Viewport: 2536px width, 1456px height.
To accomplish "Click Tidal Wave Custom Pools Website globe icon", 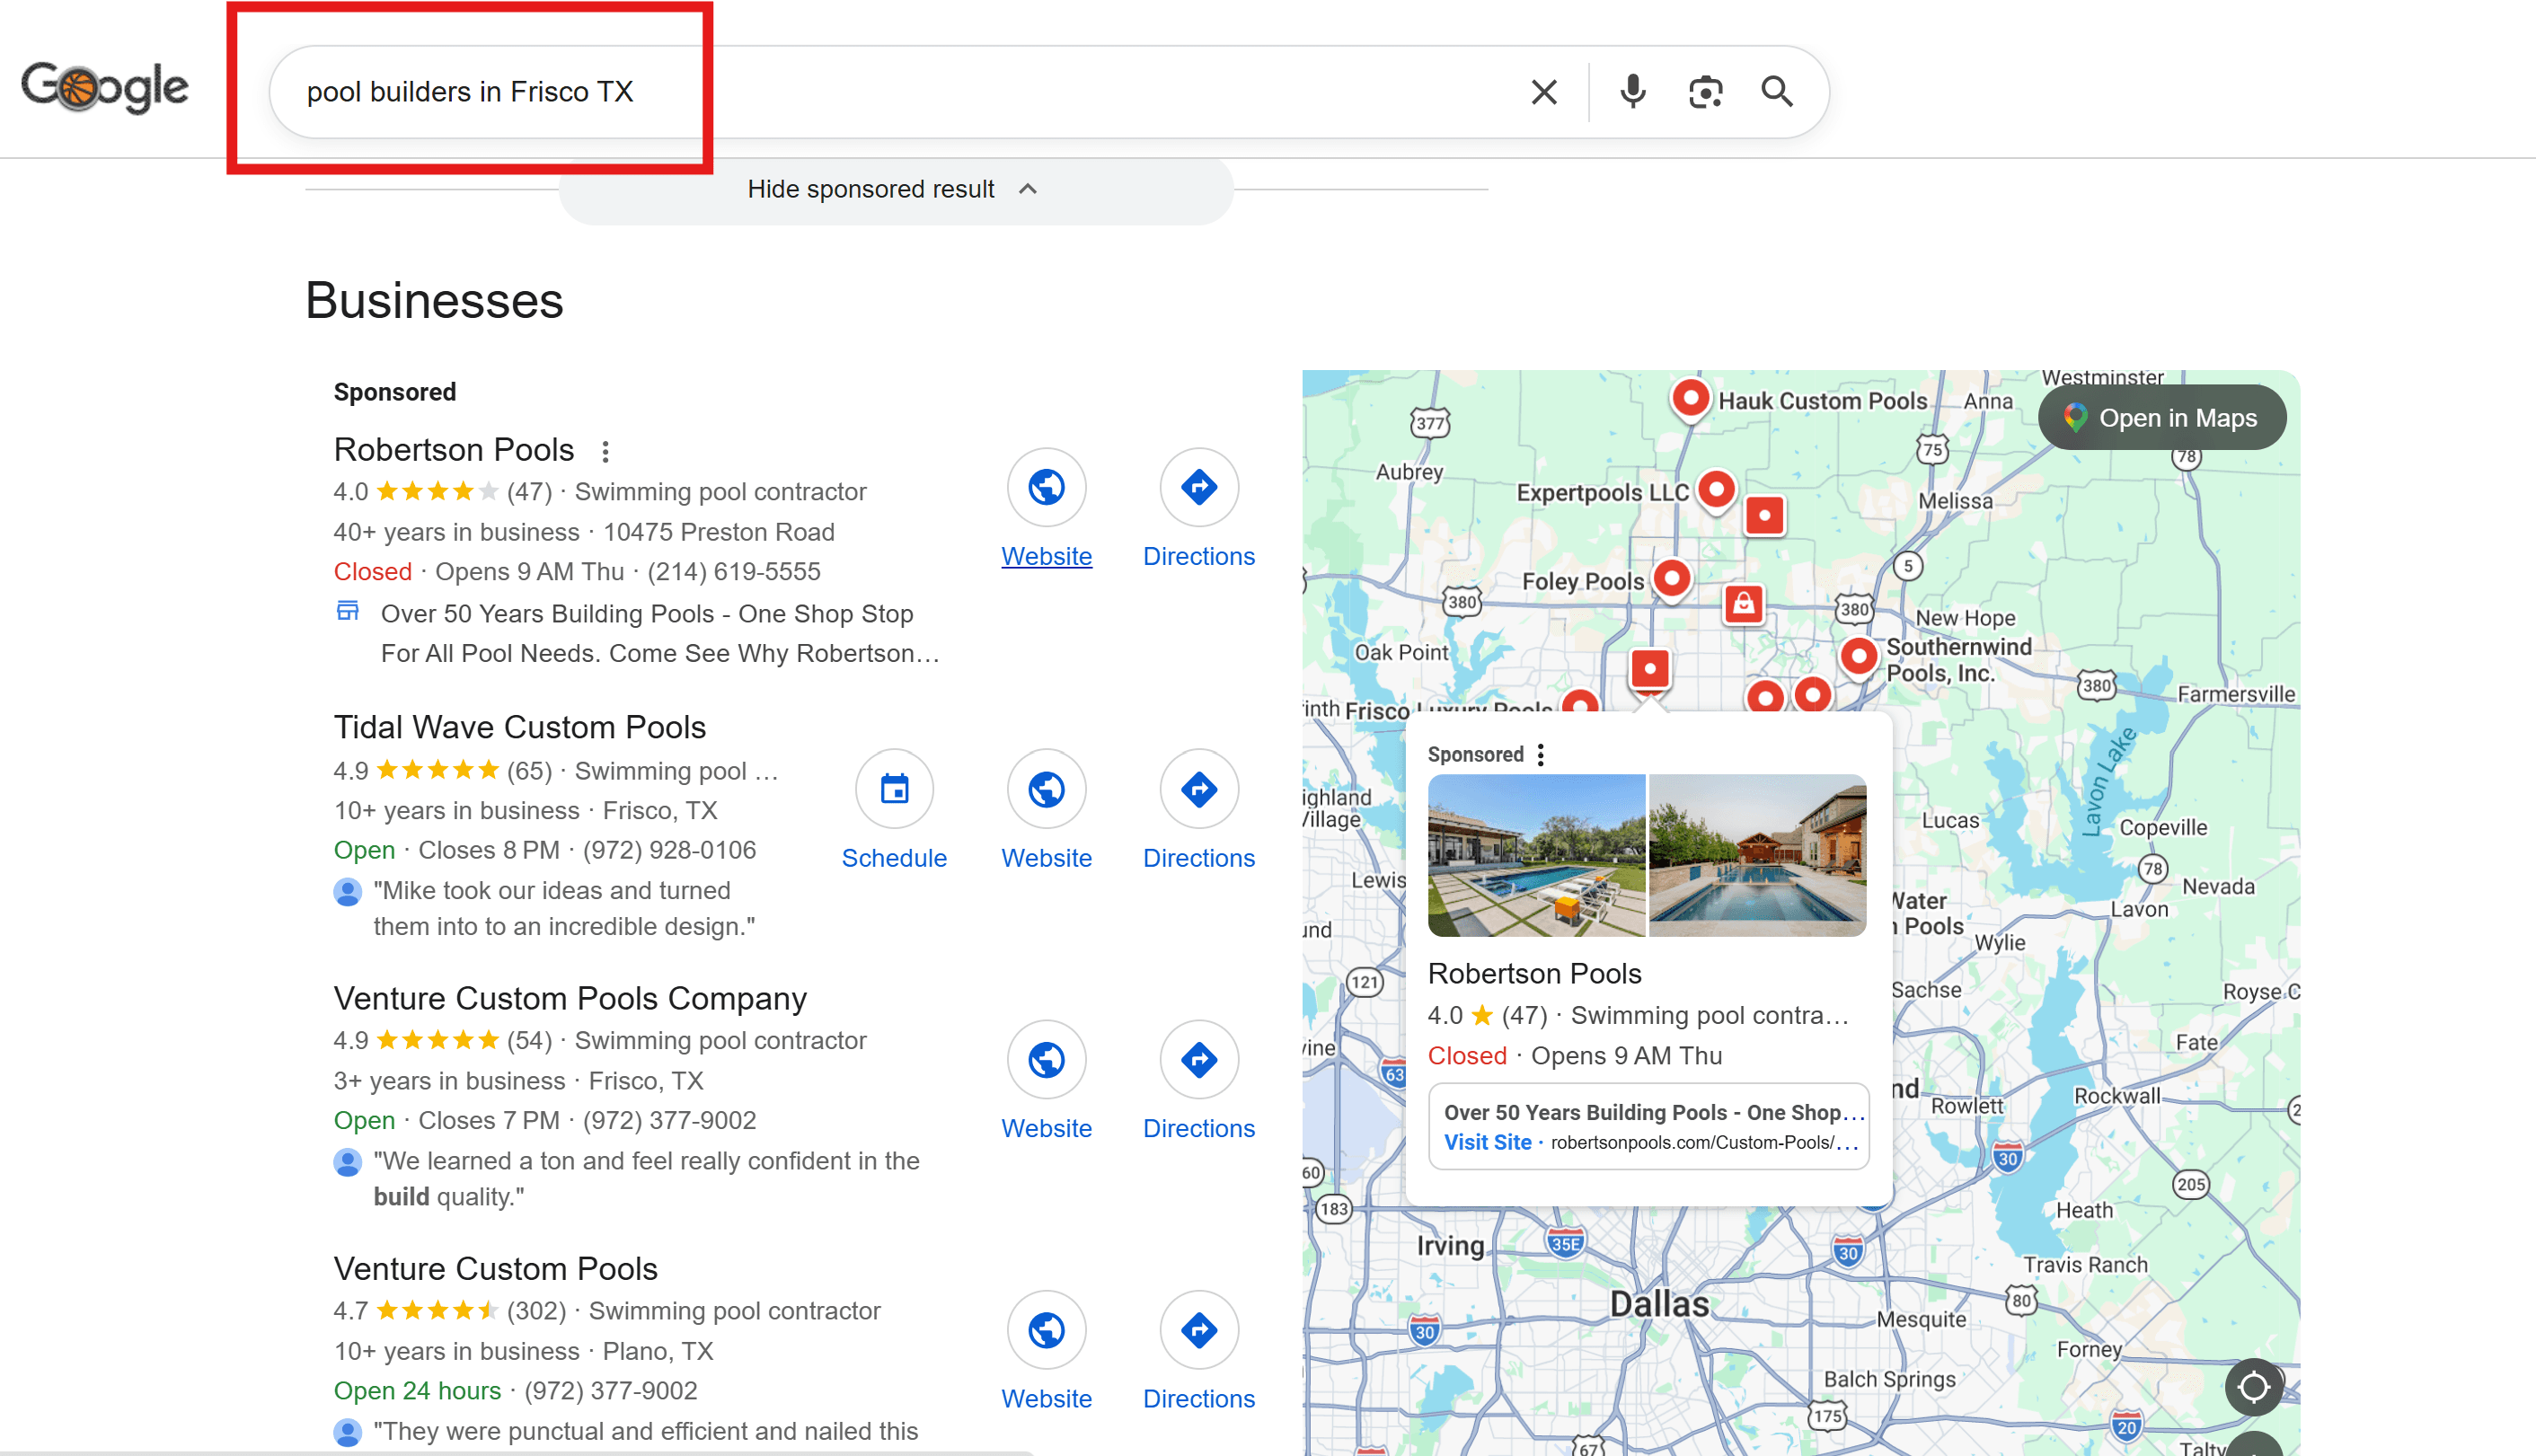I will point(1046,789).
